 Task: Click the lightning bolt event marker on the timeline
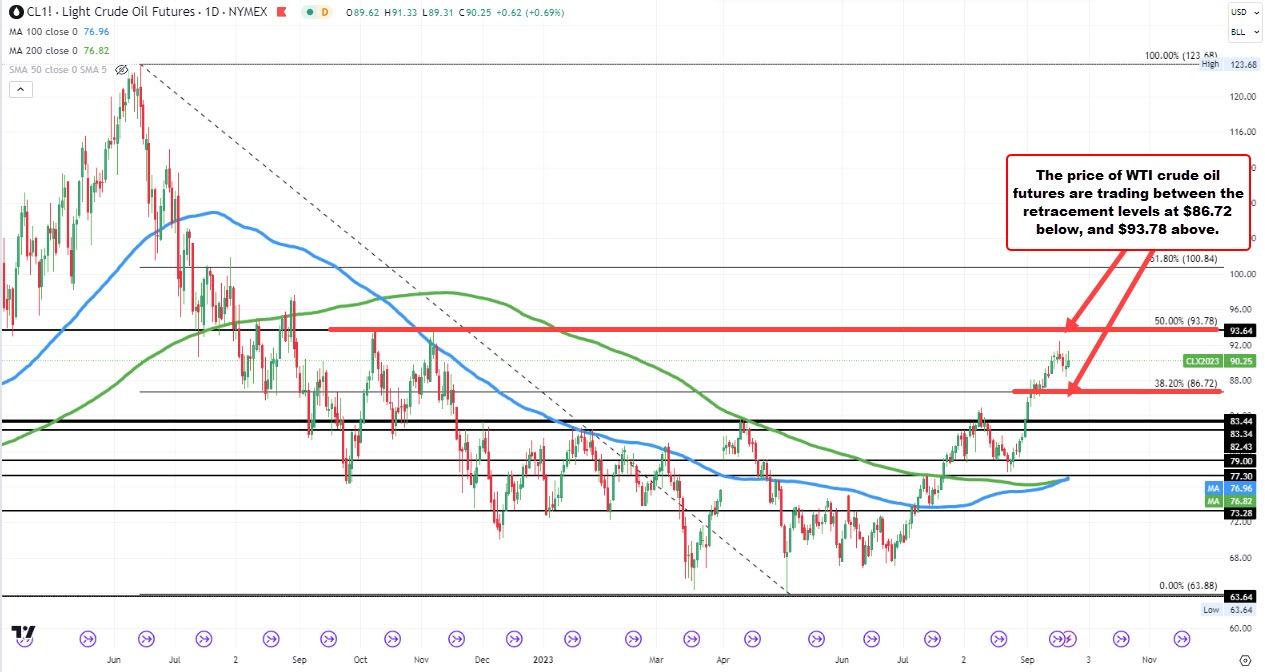pyautogui.click(x=1069, y=638)
